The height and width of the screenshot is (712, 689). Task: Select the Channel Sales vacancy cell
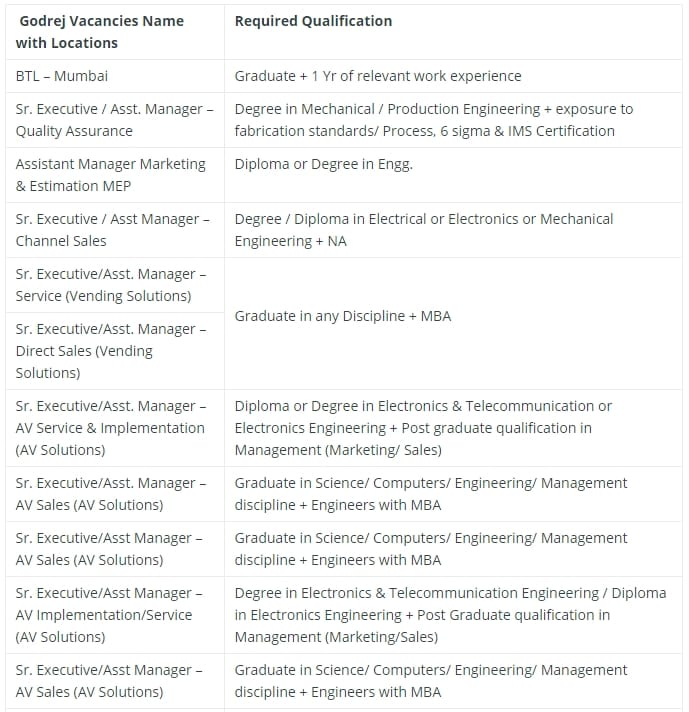112,230
